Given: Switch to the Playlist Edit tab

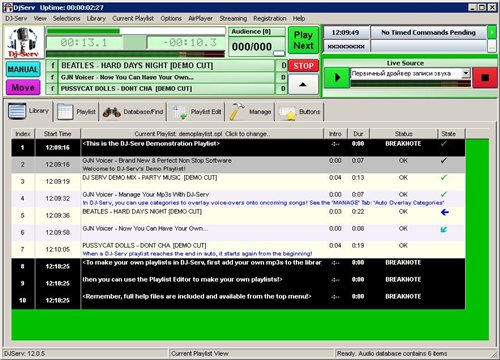Looking at the screenshot, I should point(196,112).
